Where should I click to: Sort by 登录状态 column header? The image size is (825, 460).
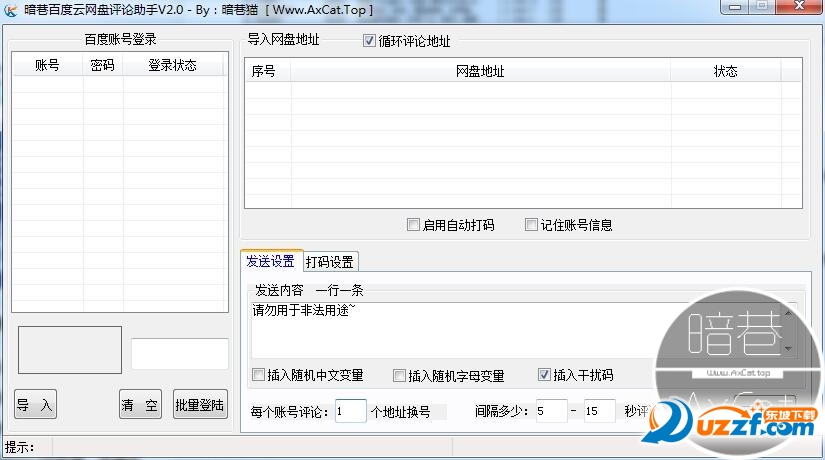point(173,65)
